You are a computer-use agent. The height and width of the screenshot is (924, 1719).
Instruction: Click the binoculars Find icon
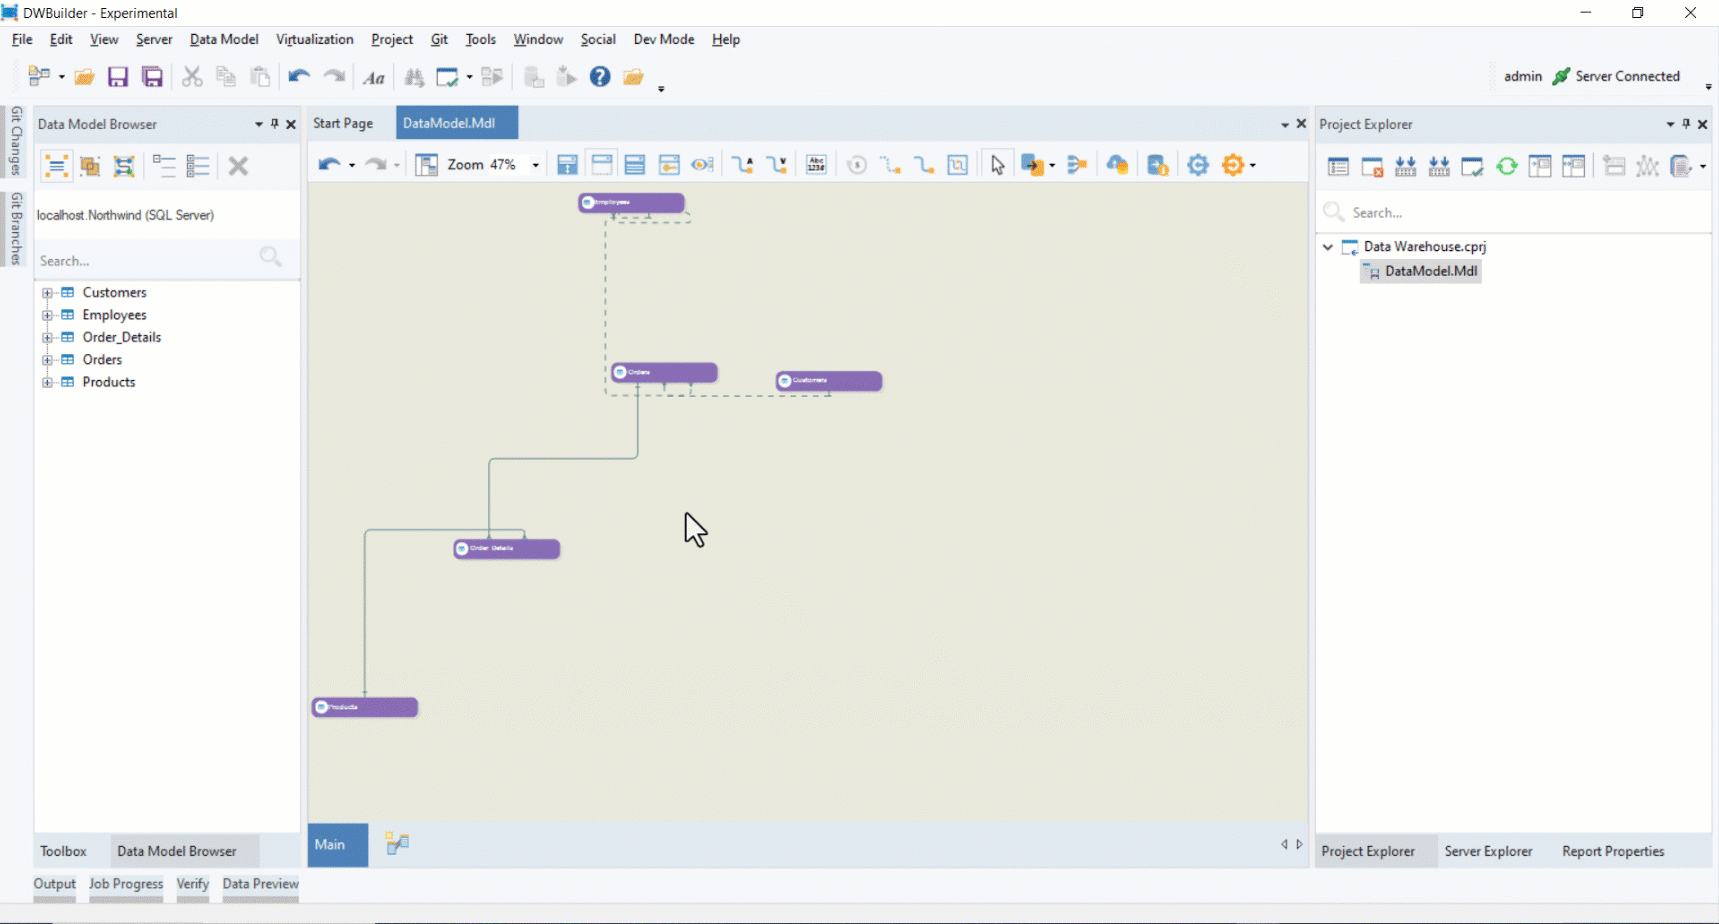[414, 77]
